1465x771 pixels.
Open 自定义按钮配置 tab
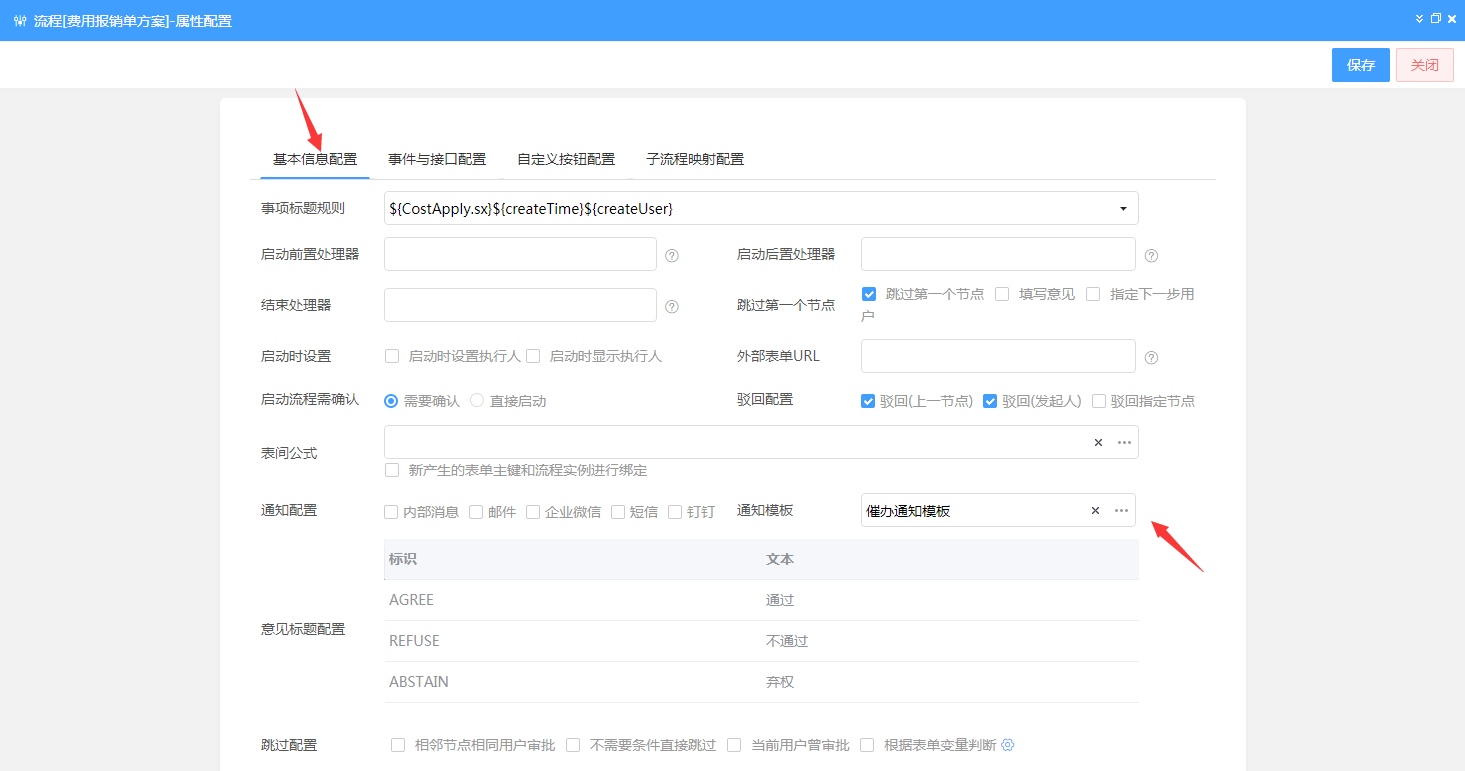[566, 159]
